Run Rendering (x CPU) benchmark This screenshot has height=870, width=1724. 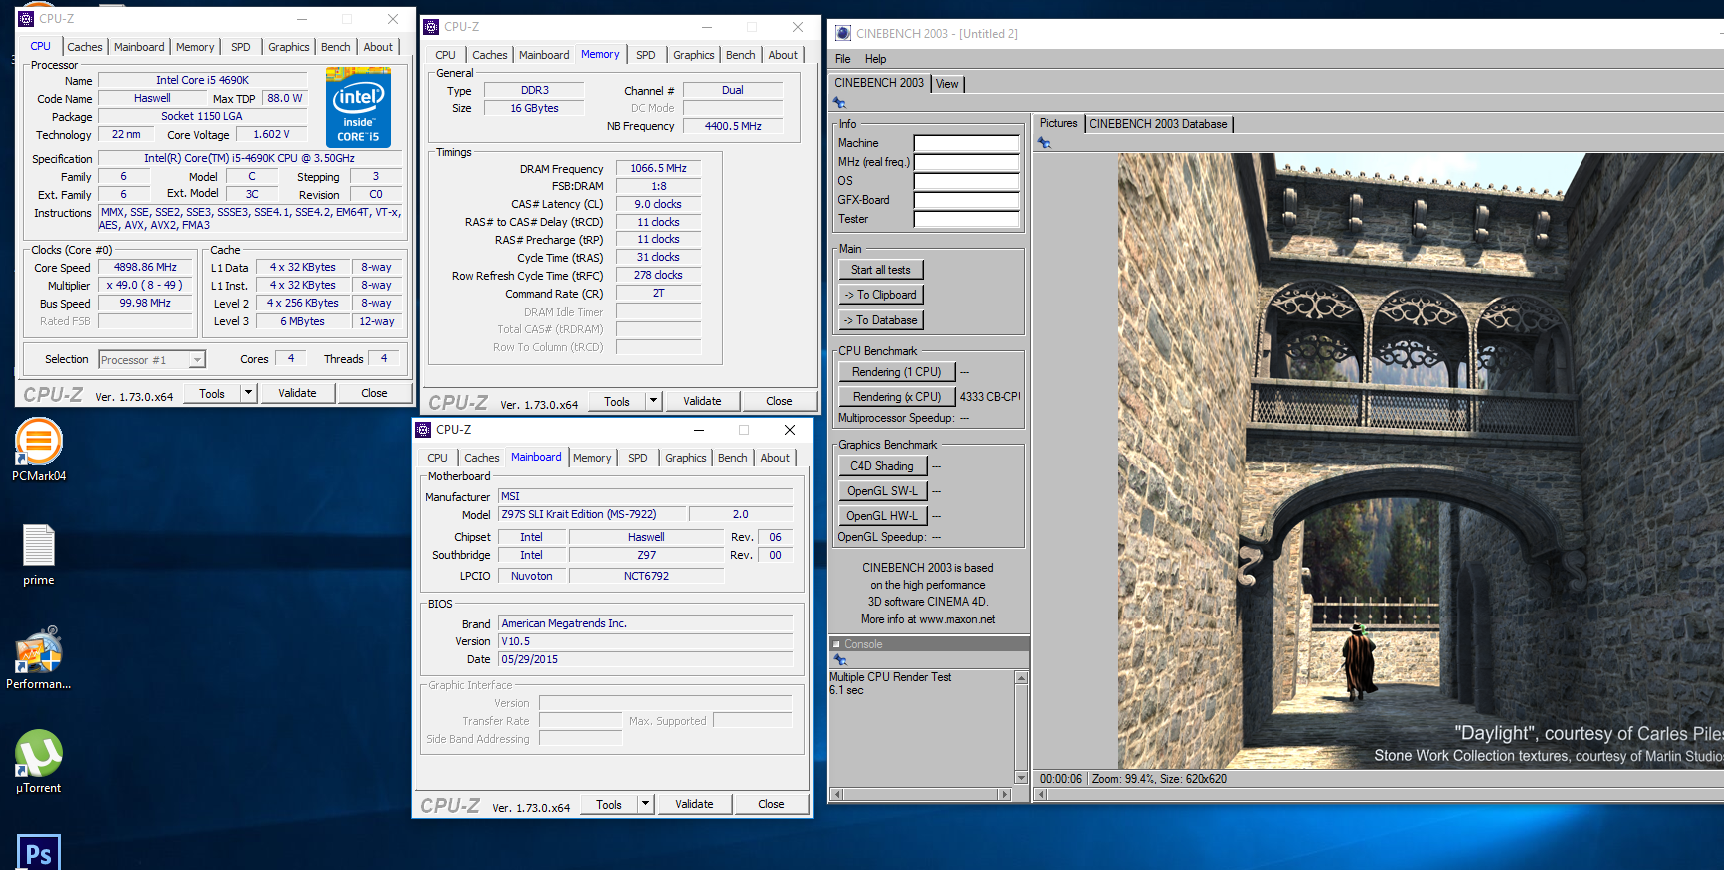897,397
